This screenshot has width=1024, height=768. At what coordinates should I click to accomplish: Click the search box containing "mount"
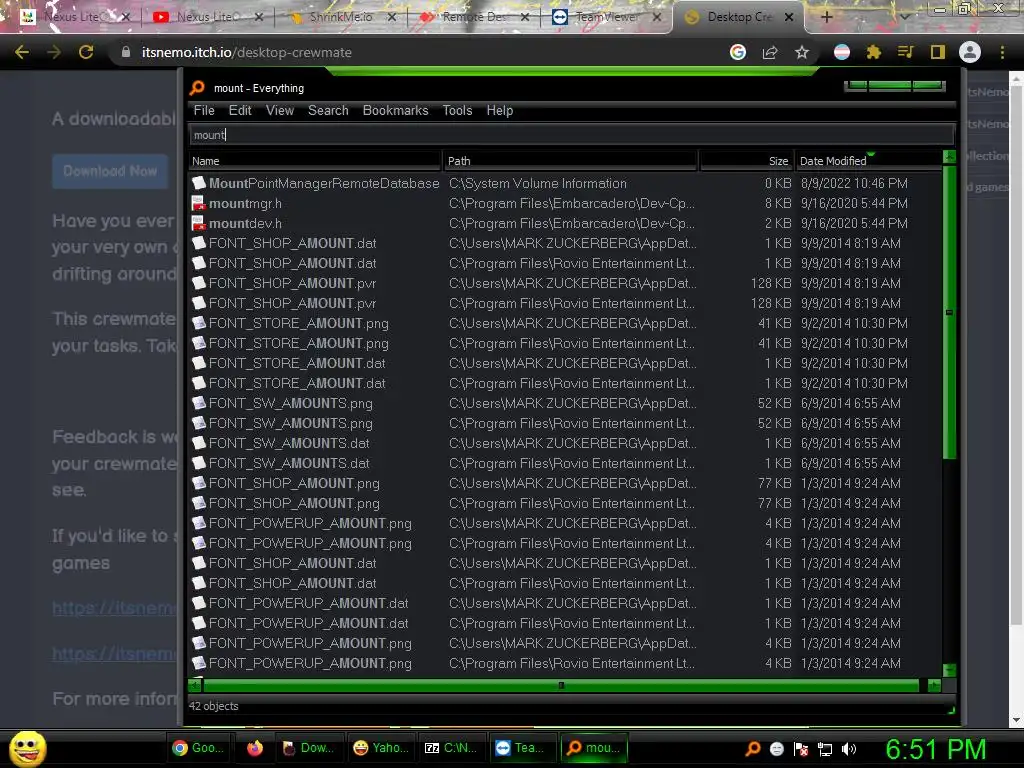(572, 135)
